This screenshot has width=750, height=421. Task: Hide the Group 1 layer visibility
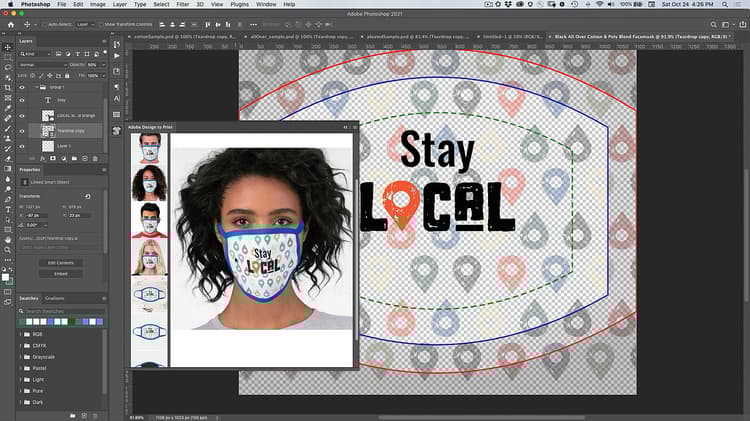[22, 87]
